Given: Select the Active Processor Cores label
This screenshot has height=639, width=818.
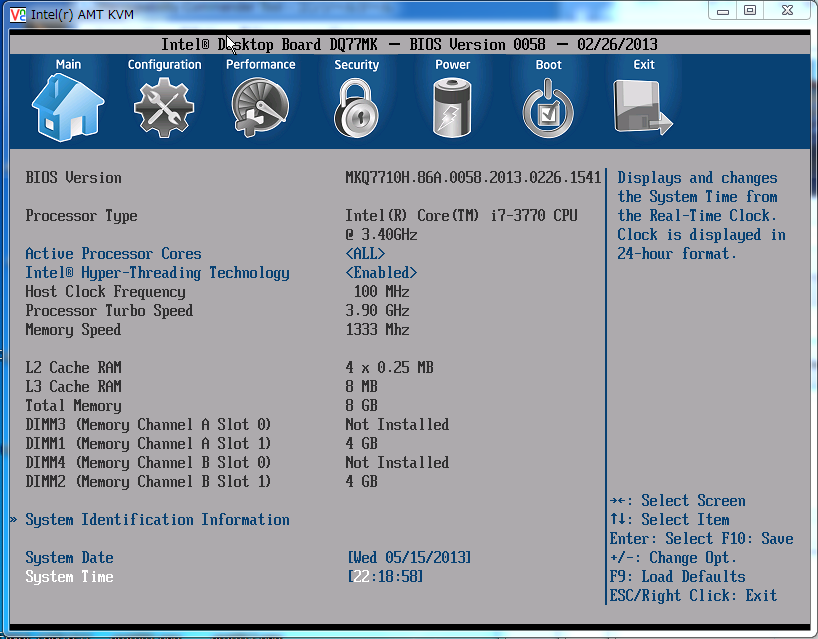Looking at the screenshot, I should pyautogui.click(x=113, y=254).
